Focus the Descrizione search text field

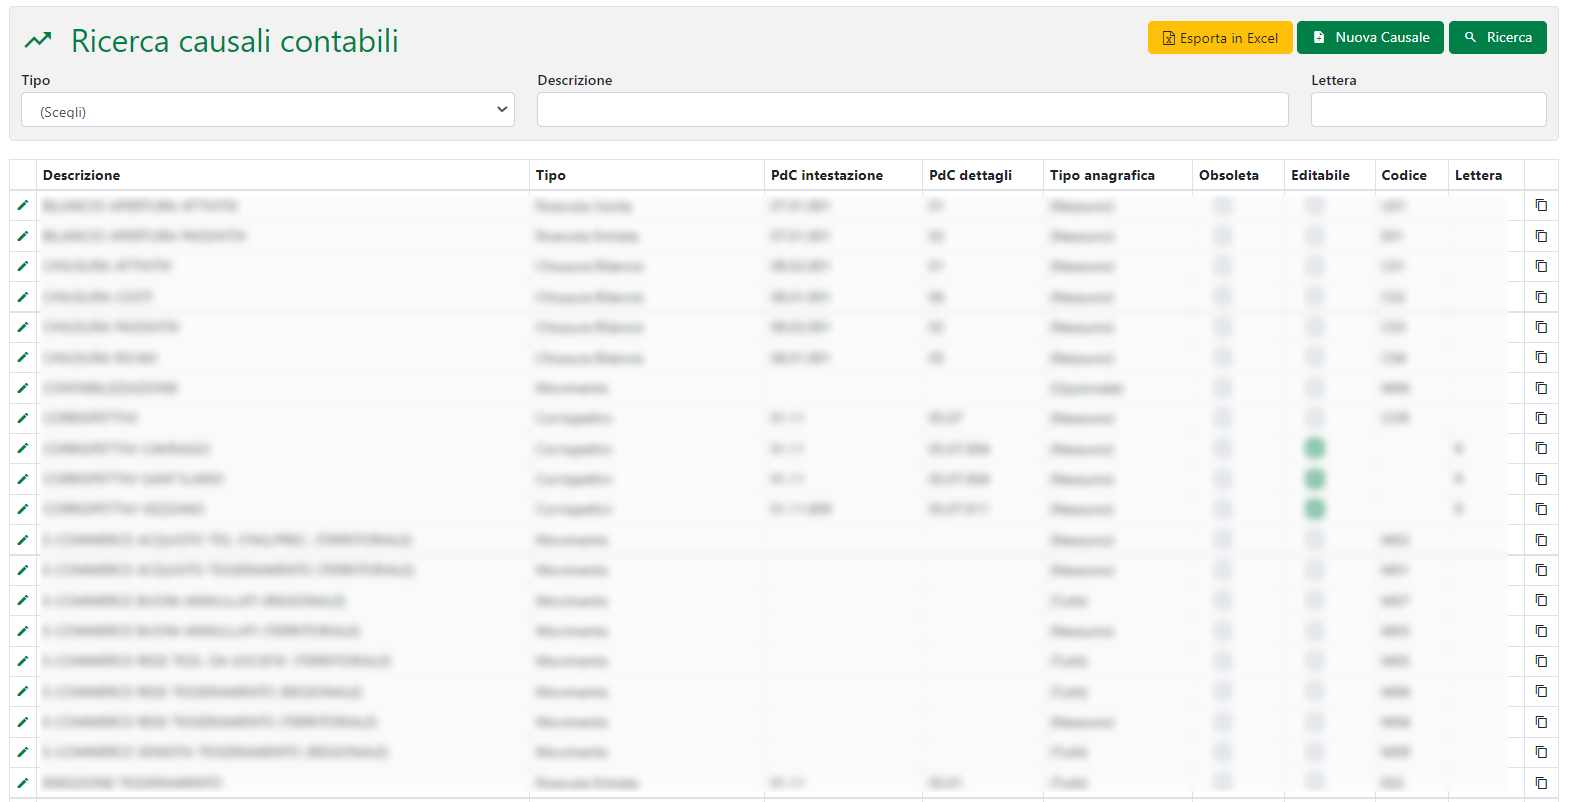[912, 110]
